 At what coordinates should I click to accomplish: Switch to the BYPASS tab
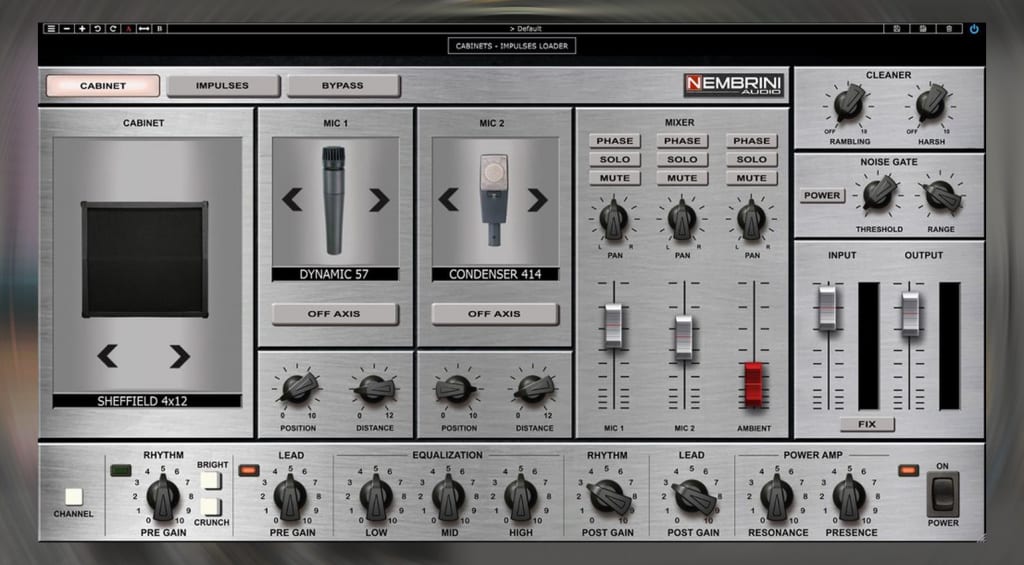[x=343, y=86]
